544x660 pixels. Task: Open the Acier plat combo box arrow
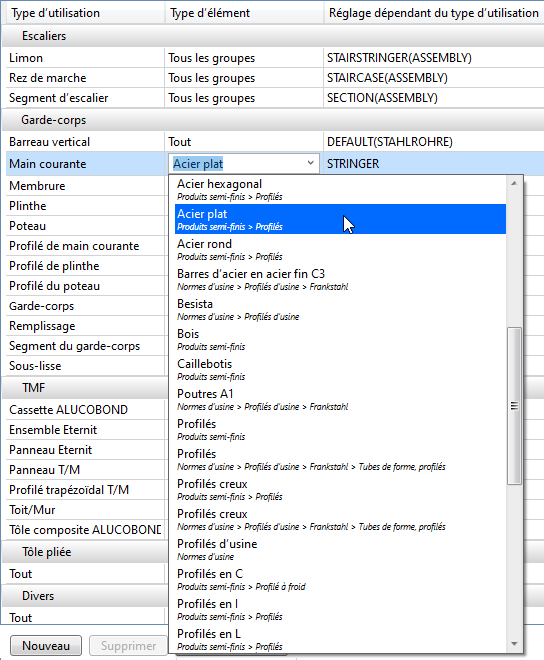click(310, 163)
